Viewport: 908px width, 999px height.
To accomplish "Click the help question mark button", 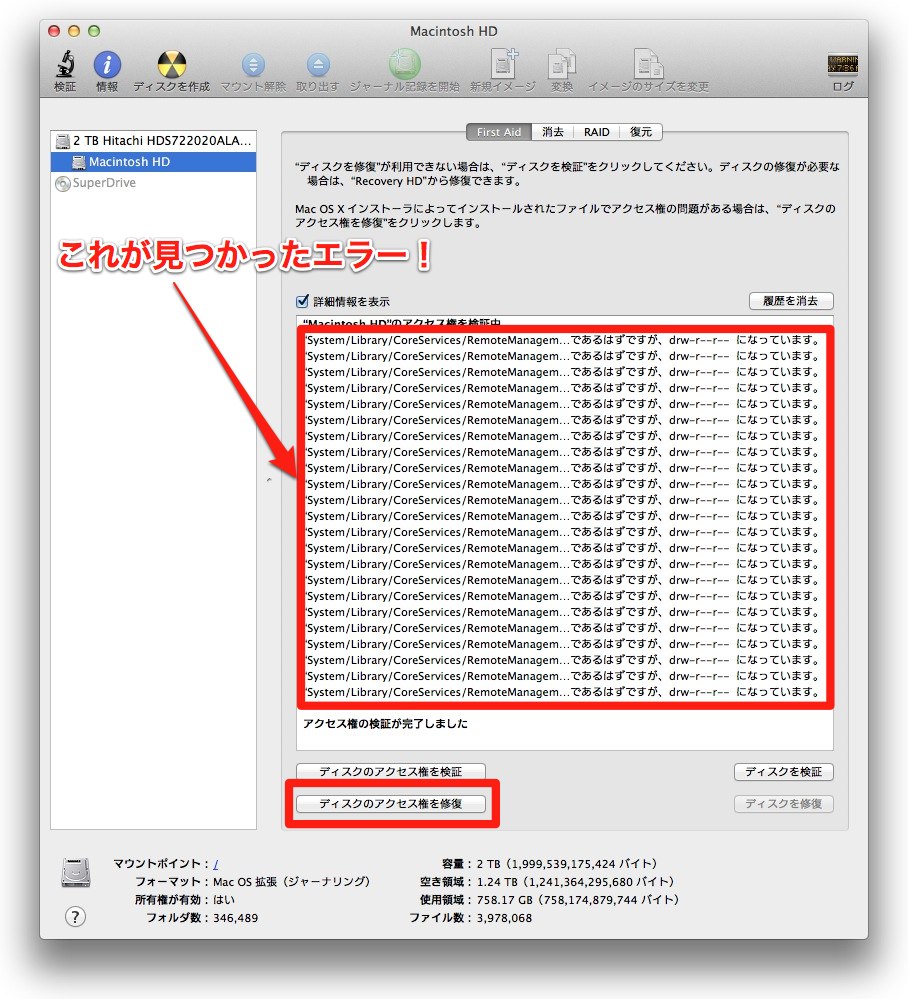I will pyautogui.click(x=75, y=916).
